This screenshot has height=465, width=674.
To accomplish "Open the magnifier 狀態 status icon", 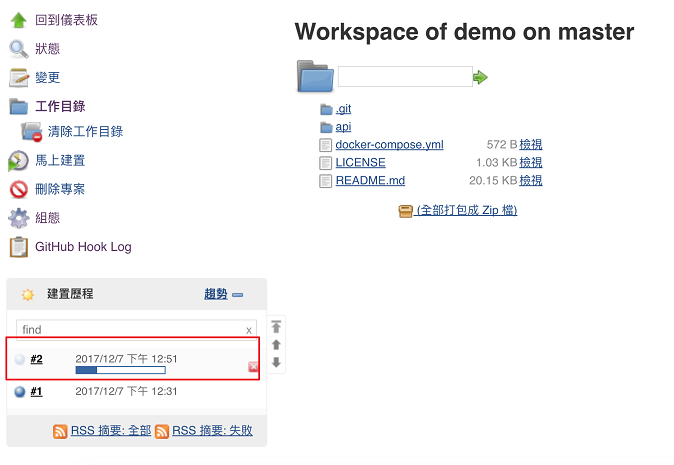I will pyautogui.click(x=18, y=49).
